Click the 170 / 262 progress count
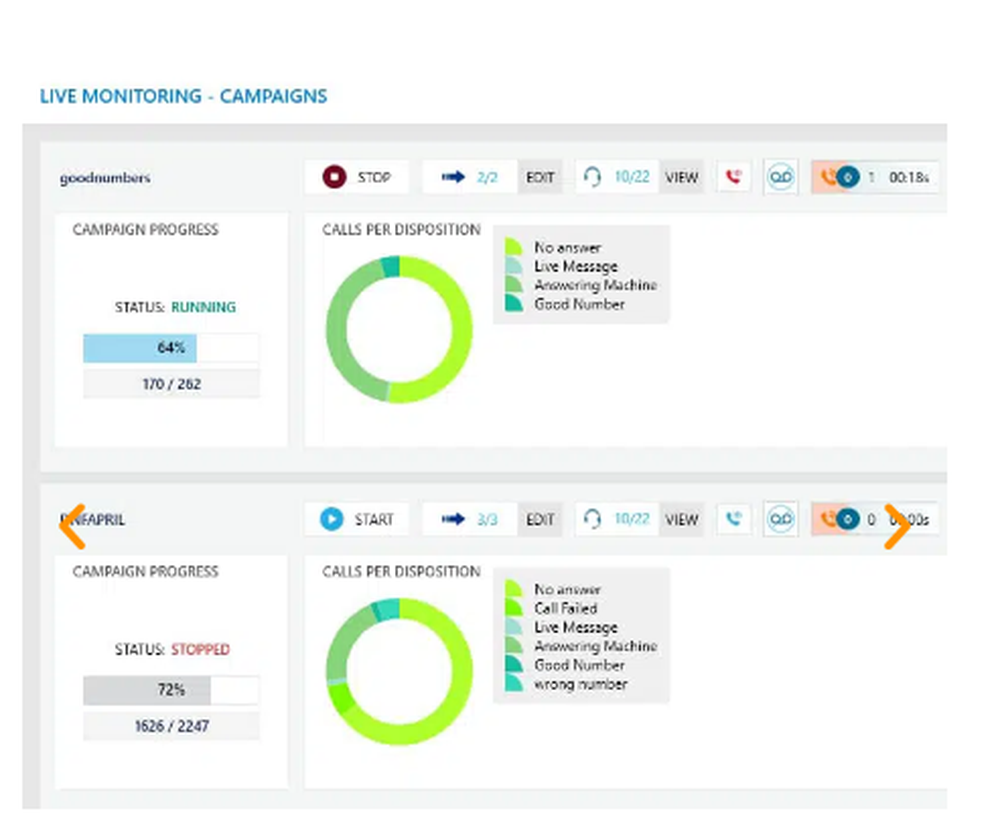1000x817 pixels. 171,384
